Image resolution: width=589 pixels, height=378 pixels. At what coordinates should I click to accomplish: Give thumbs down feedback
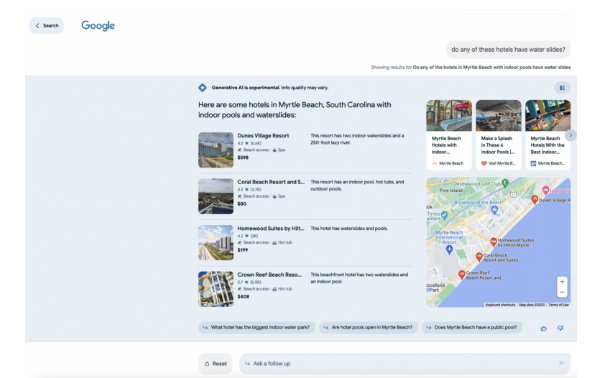pyautogui.click(x=560, y=328)
